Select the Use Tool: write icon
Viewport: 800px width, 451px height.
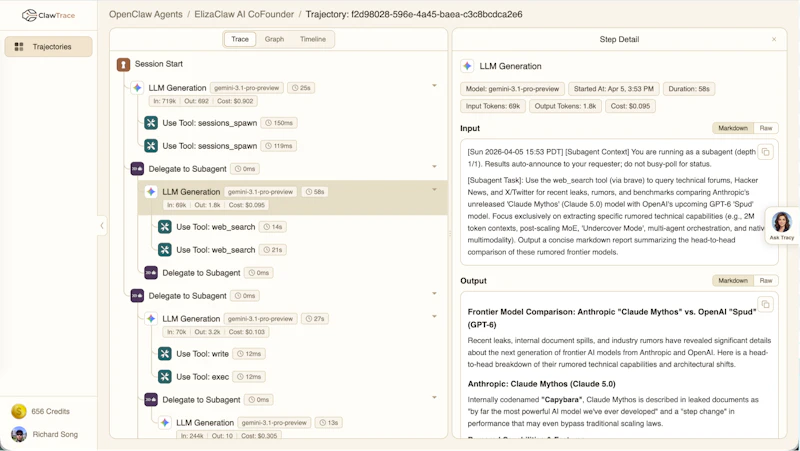pos(164,354)
